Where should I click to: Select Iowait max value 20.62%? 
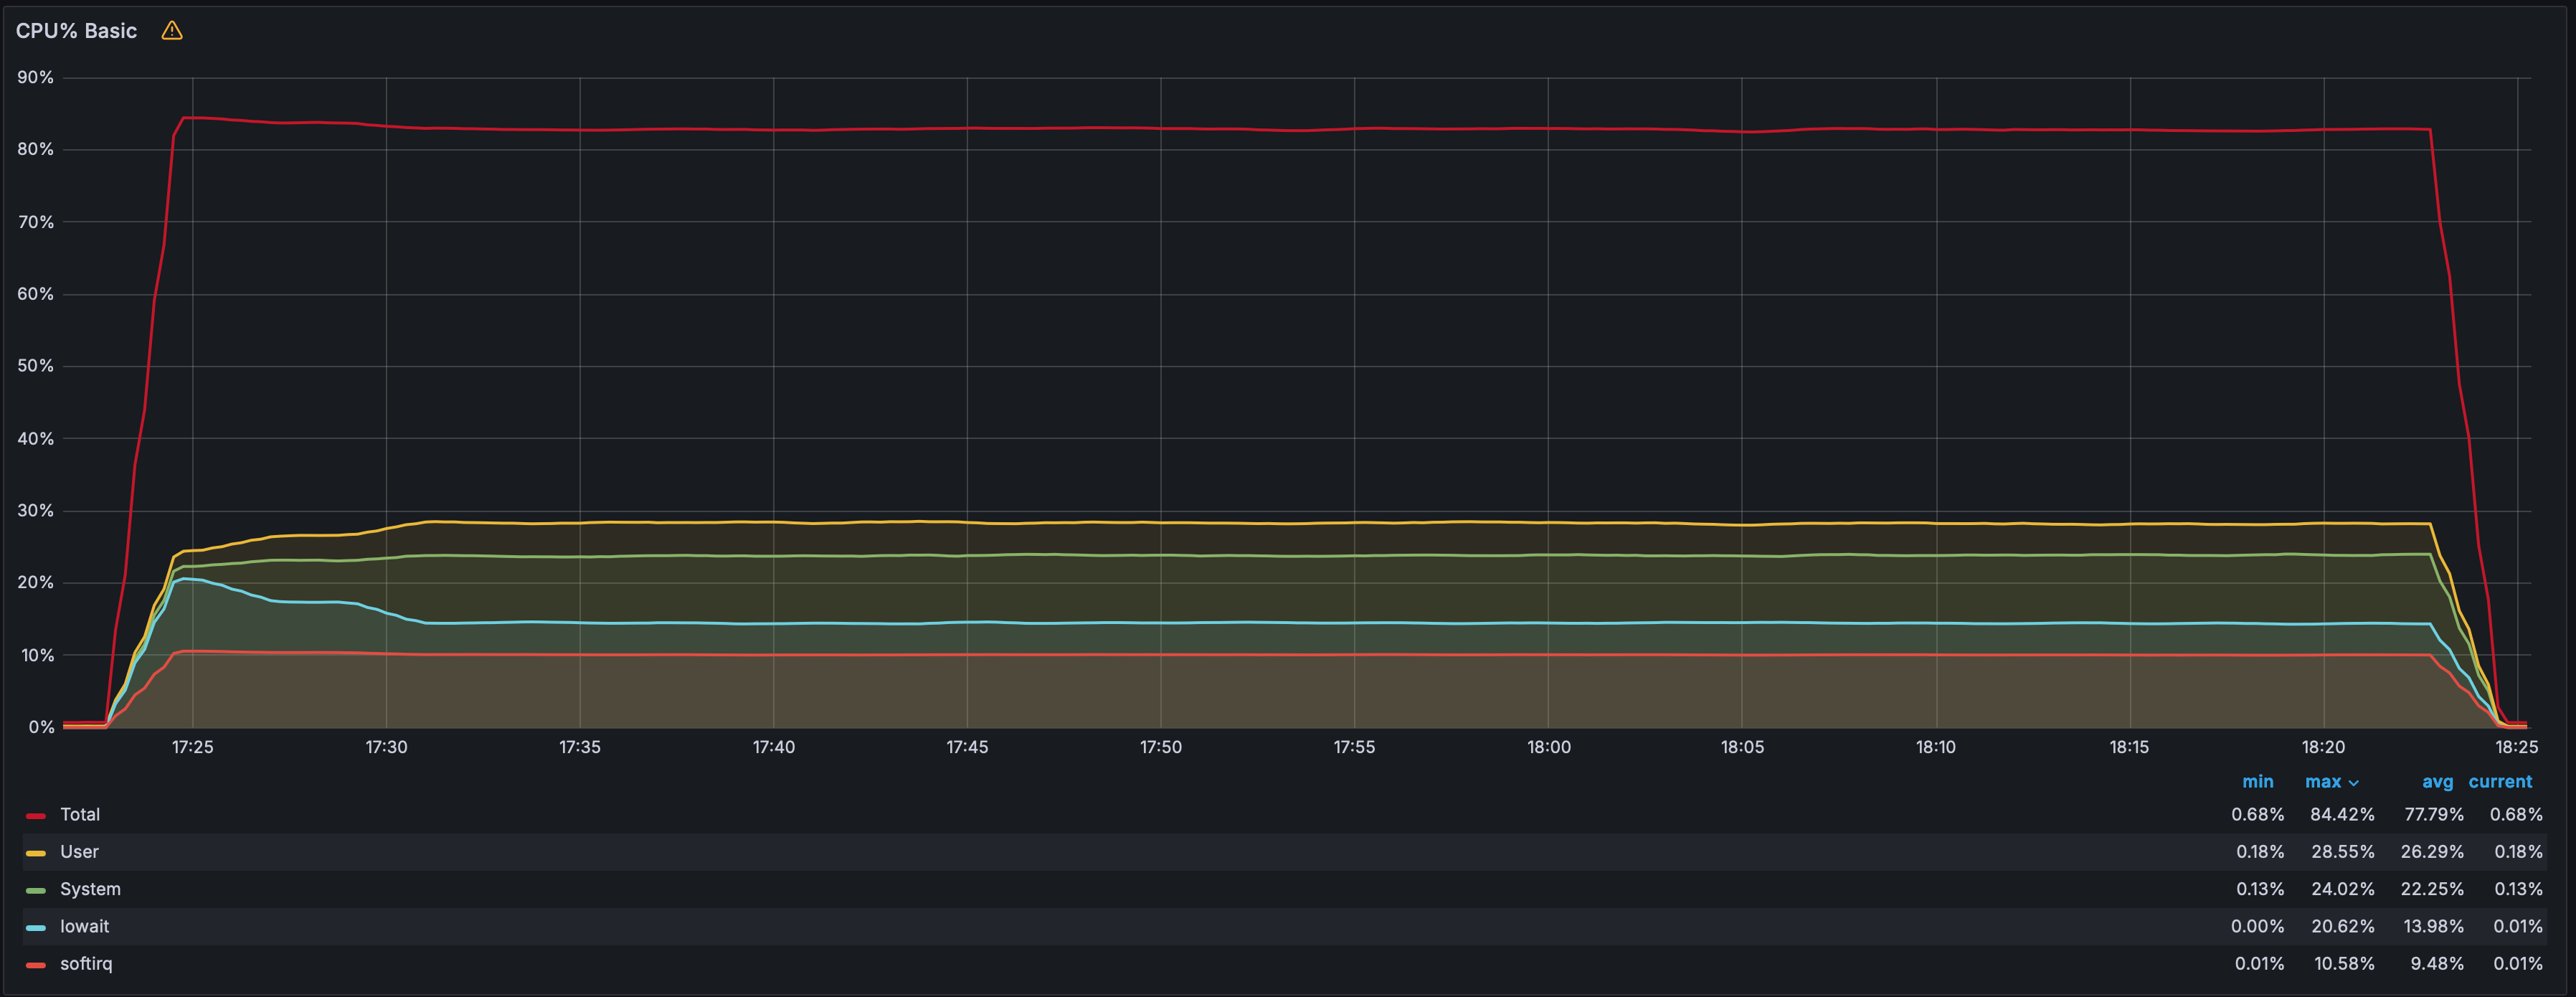(2343, 927)
